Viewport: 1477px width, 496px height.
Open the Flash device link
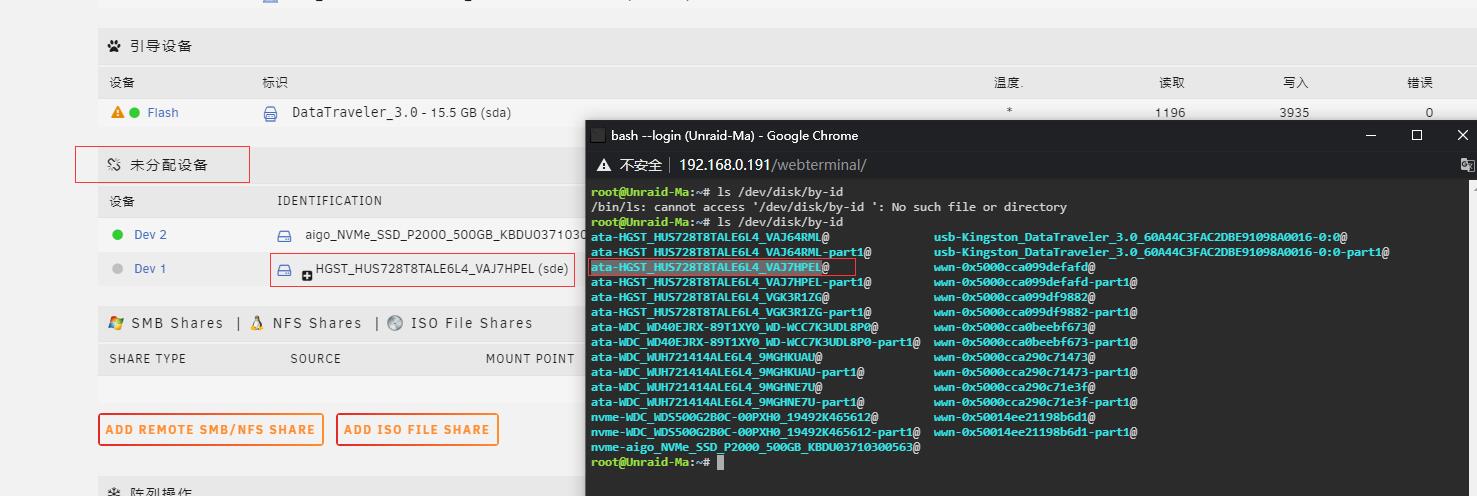[163, 113]
